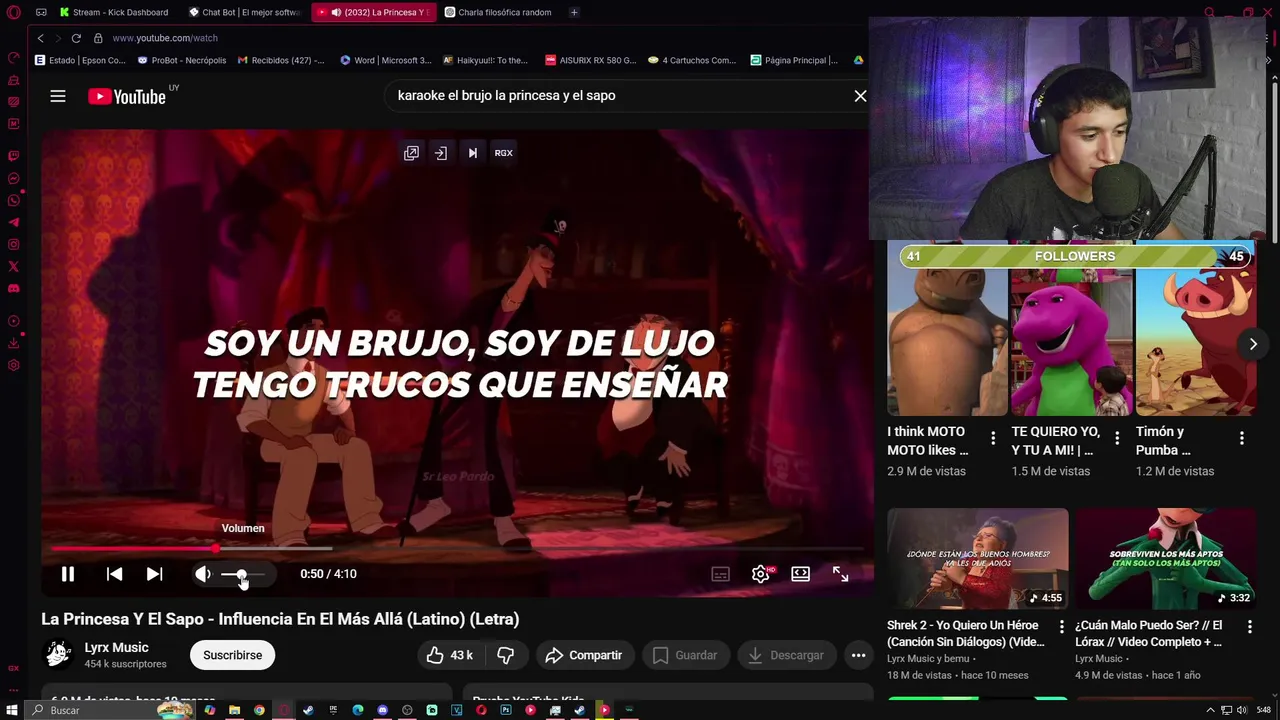Click the Descargar button

(x=786, y=655)
